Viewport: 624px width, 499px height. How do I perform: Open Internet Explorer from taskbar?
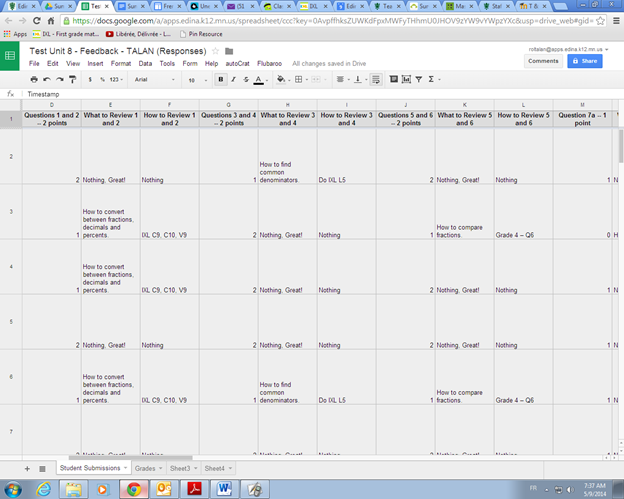tap(43, 489)
